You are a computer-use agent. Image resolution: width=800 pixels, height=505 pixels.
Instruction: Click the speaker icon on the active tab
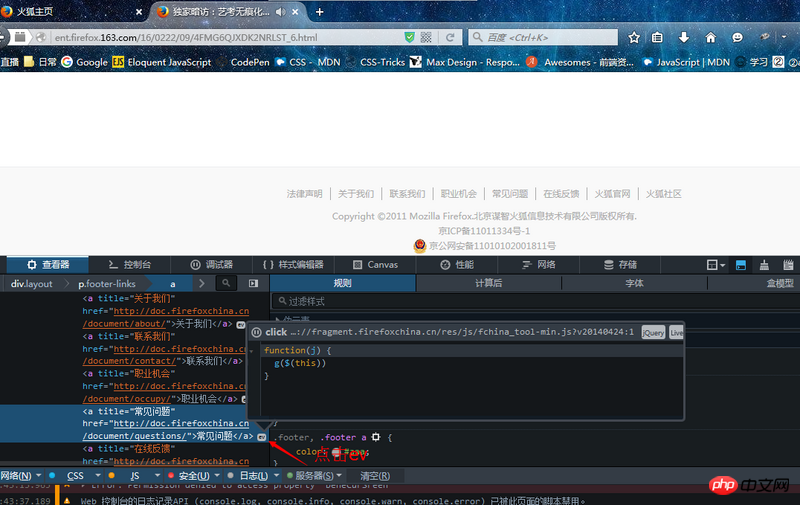point(280,12)
